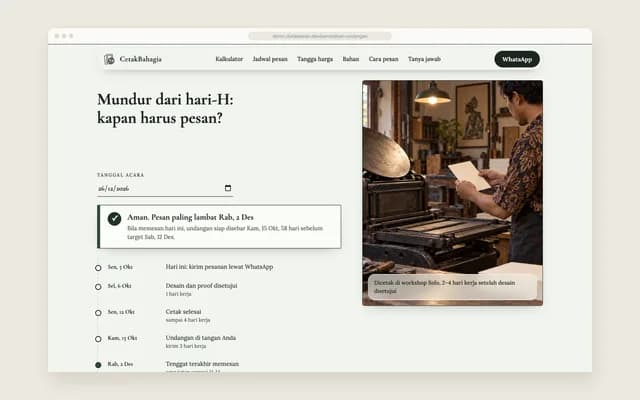640x400 pixels.
Task: Focus the Tanggal Acara date field
Action: (165, 189)
